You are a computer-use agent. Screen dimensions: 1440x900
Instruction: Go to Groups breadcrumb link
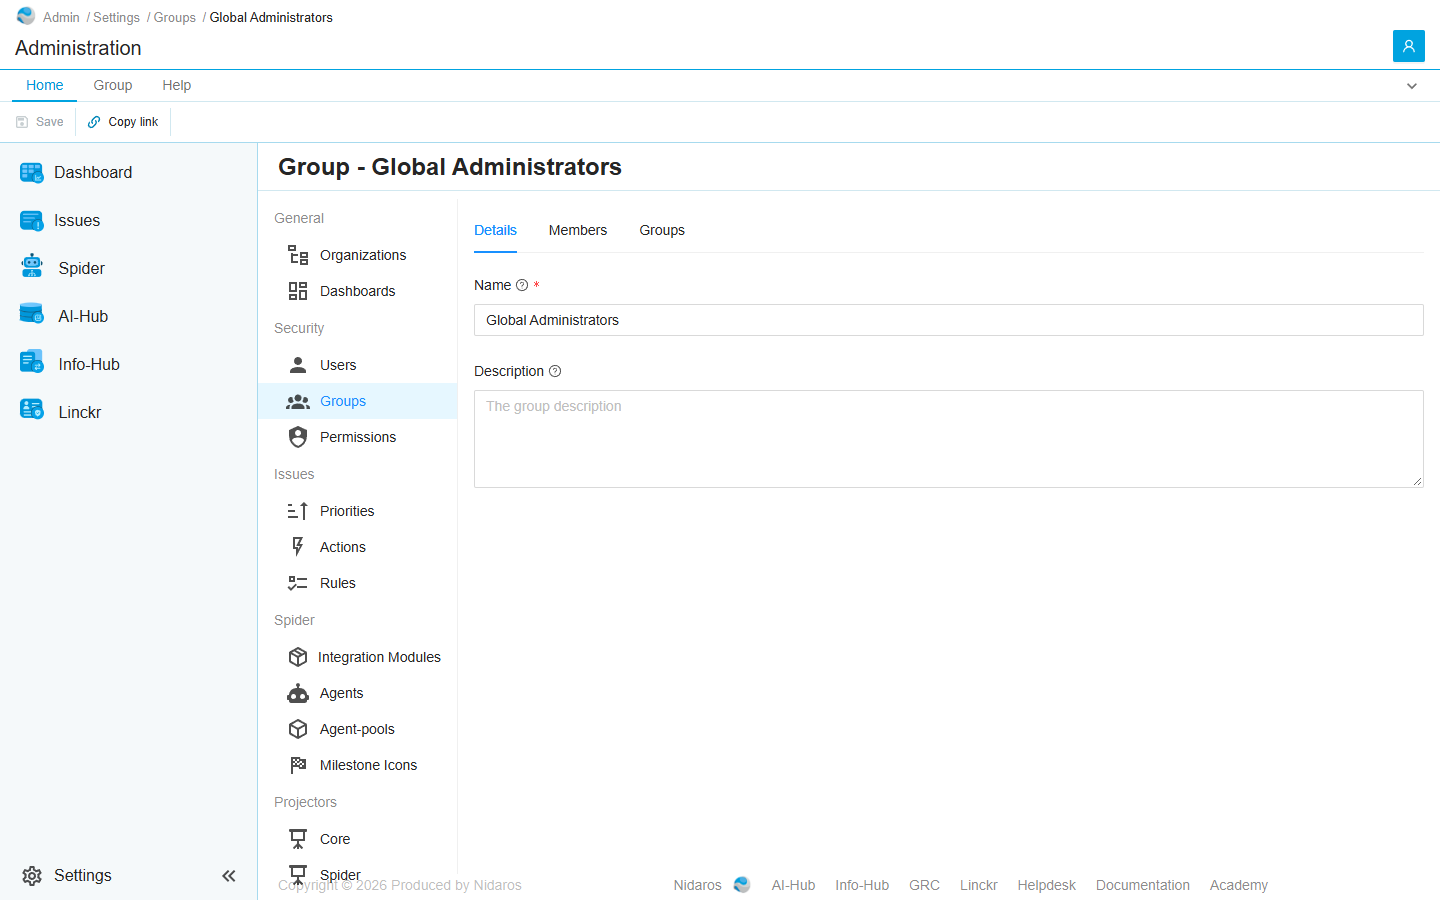coord(175,18)
